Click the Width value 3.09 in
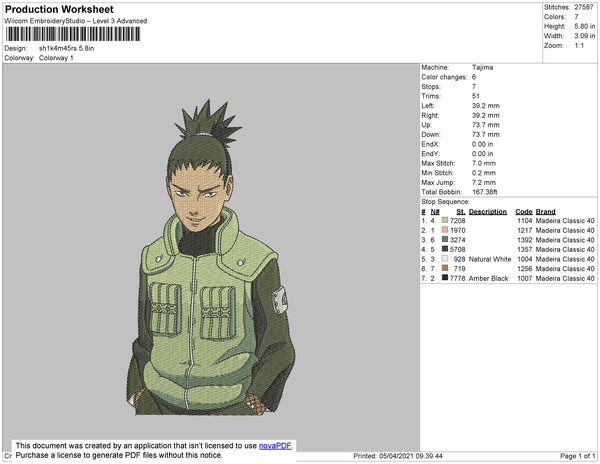600x464 pixels. (584, 36)
